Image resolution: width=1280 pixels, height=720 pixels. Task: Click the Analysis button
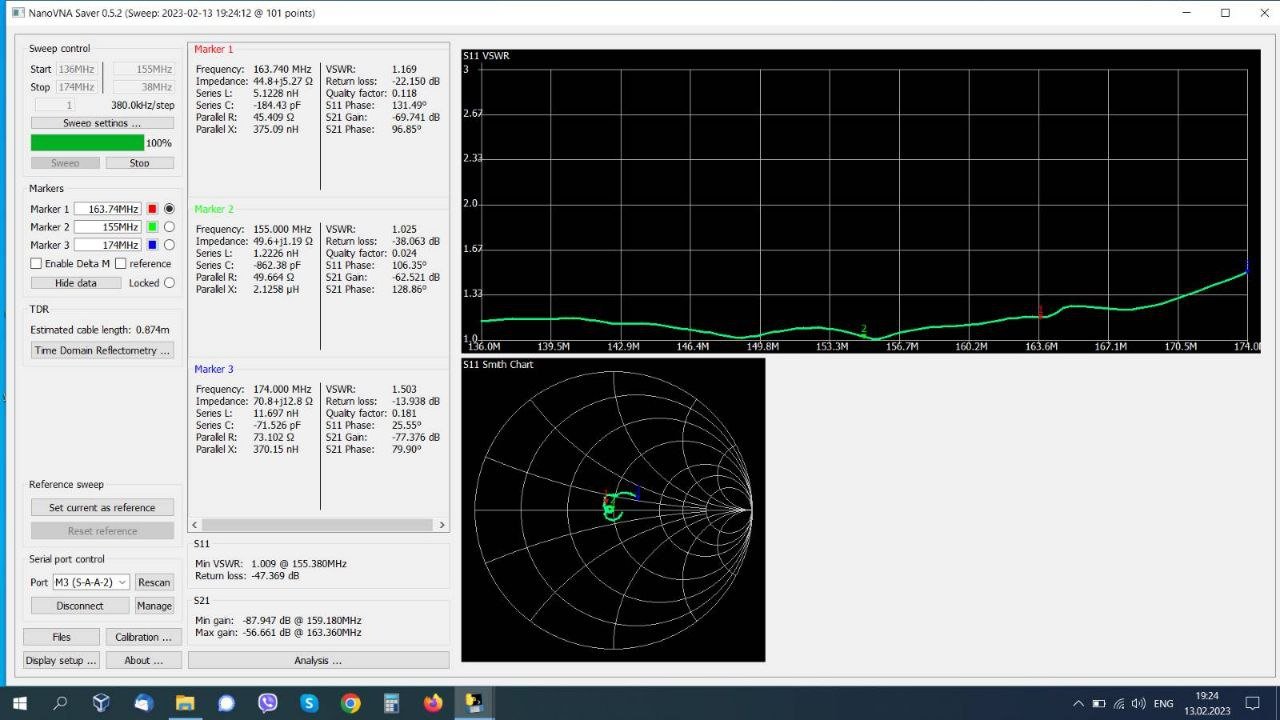click(318, 660)
